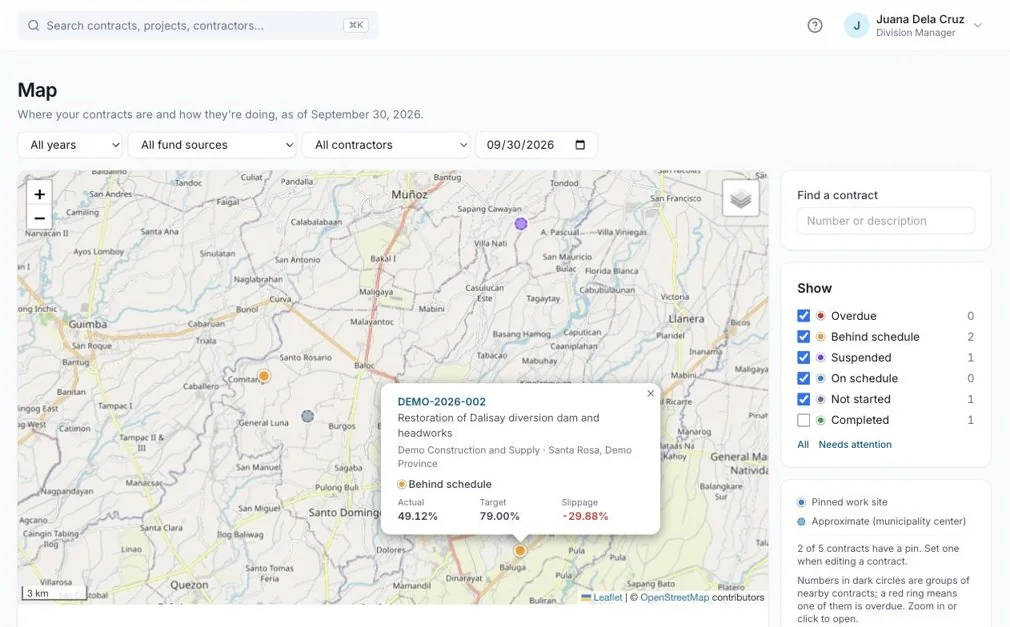Click the Needs attention link

(x=855, y=445)
